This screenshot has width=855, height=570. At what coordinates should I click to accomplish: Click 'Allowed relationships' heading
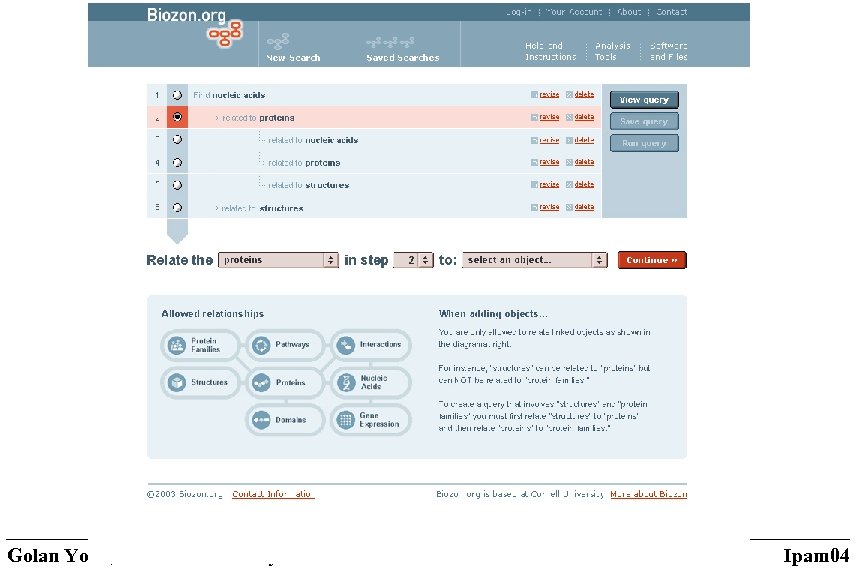click(x=213, y=314)
